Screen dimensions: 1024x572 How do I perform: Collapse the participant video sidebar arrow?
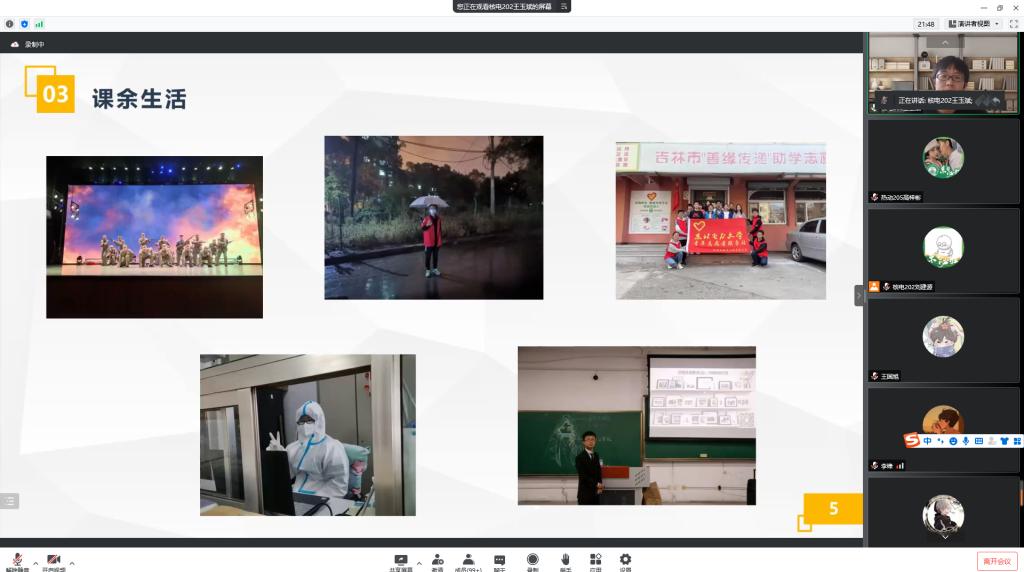(x=859, y=296)
